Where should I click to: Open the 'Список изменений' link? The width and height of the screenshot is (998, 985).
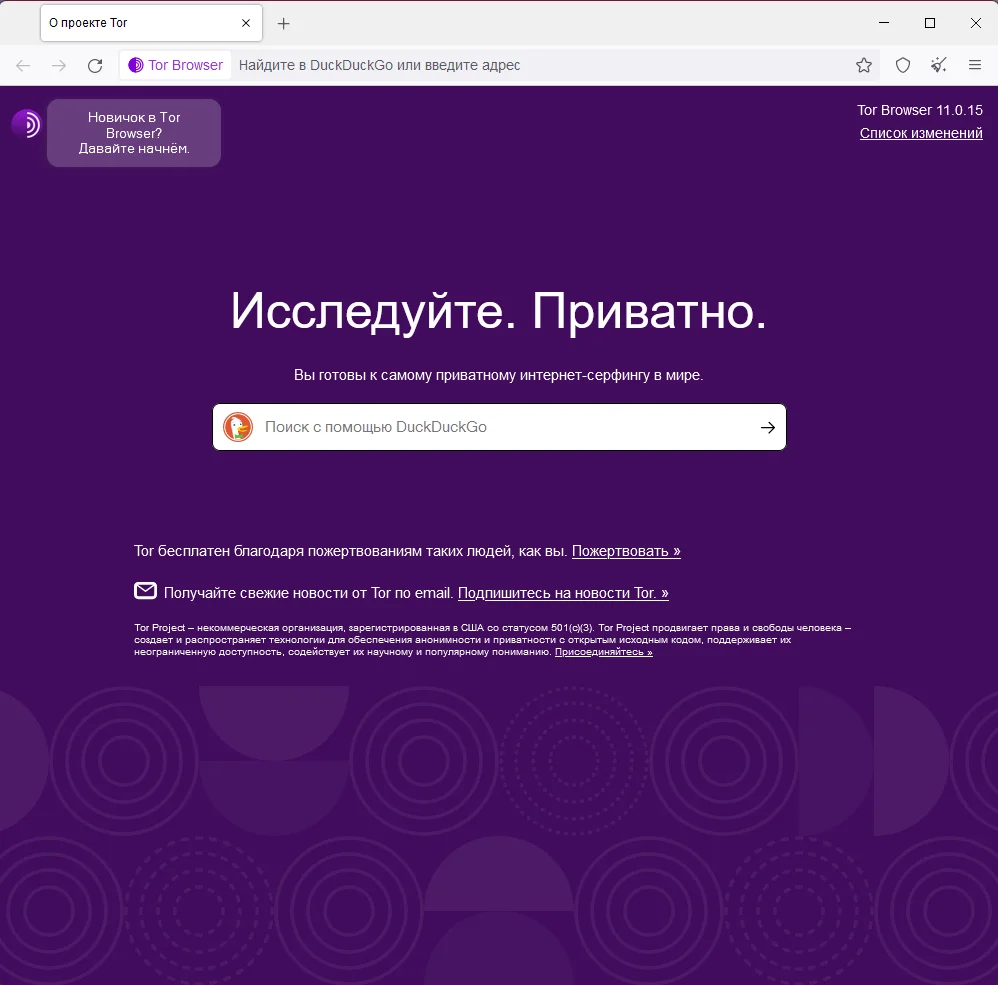pos(921,133)
